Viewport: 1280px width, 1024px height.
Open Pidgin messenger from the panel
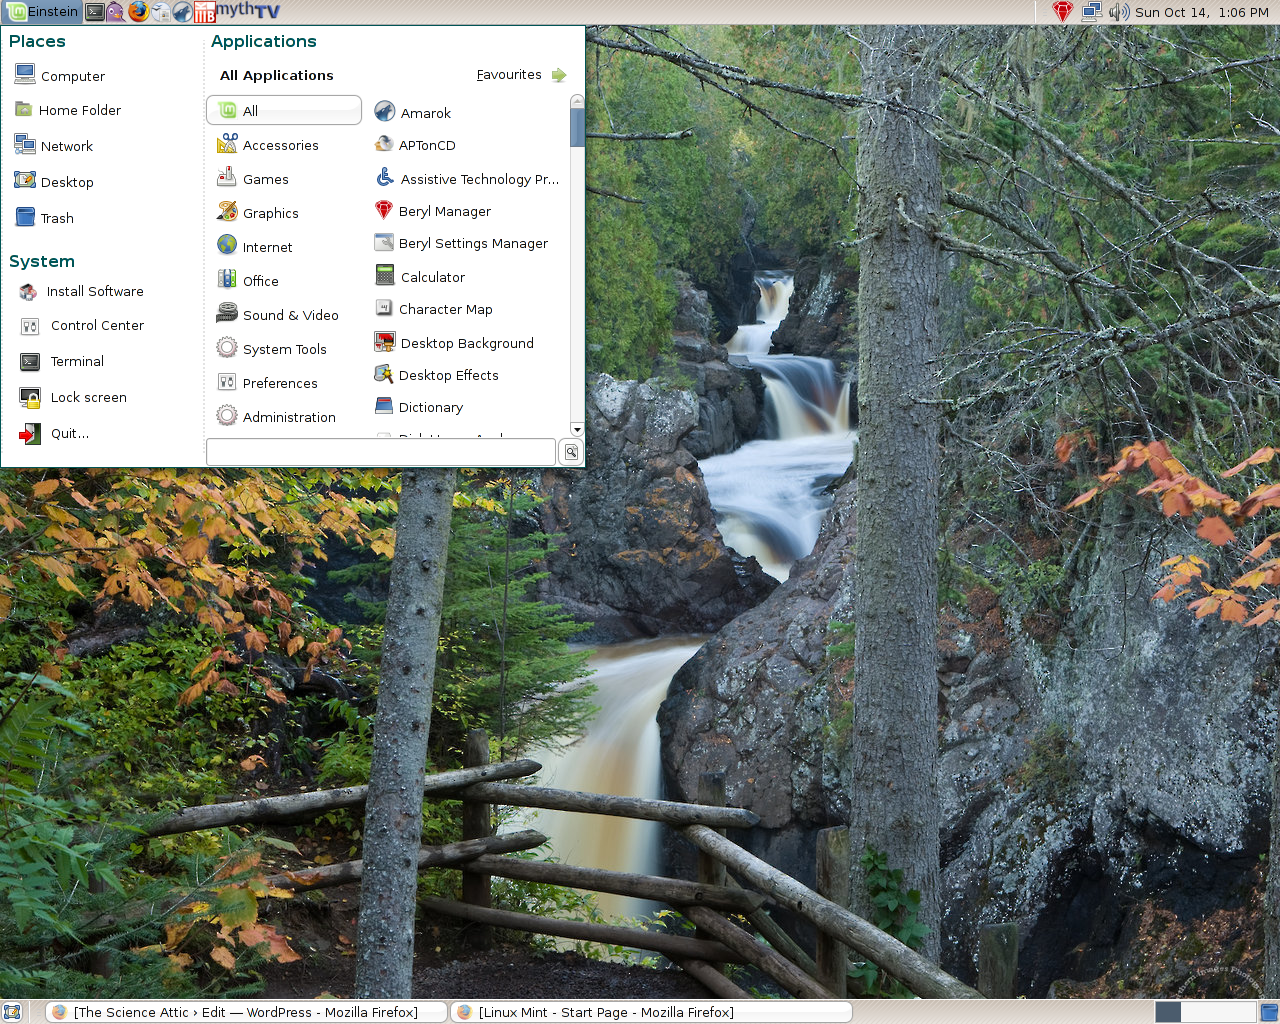(x=116, y=12)
